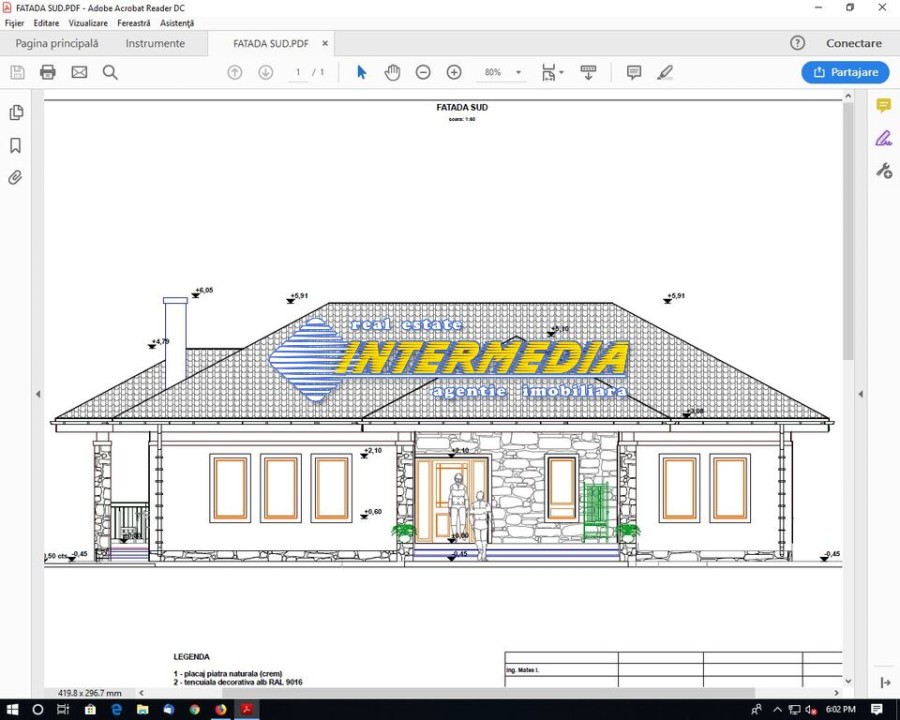Click the Conectare sign-in button

point(854,43)
